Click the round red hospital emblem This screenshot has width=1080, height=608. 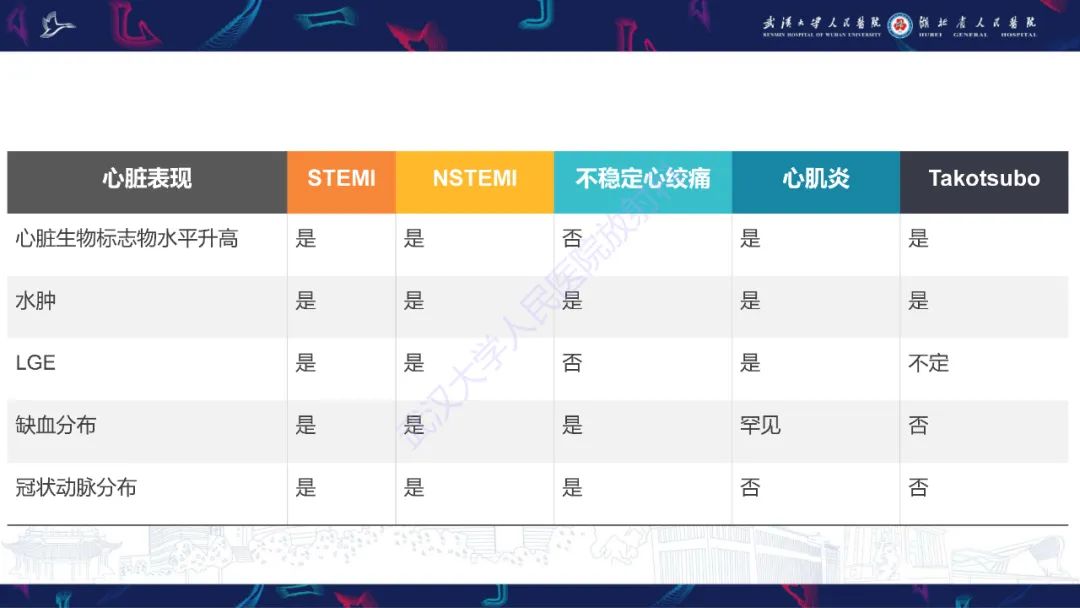(900, 26)
